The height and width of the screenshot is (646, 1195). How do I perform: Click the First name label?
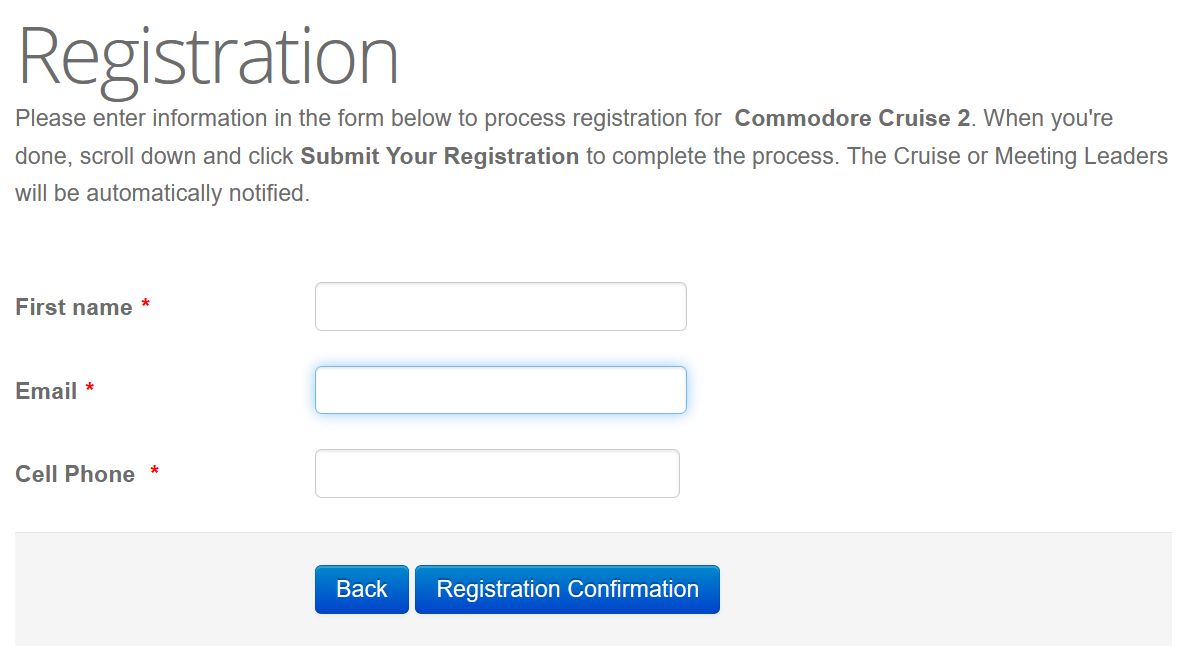[x=74, y=307]
